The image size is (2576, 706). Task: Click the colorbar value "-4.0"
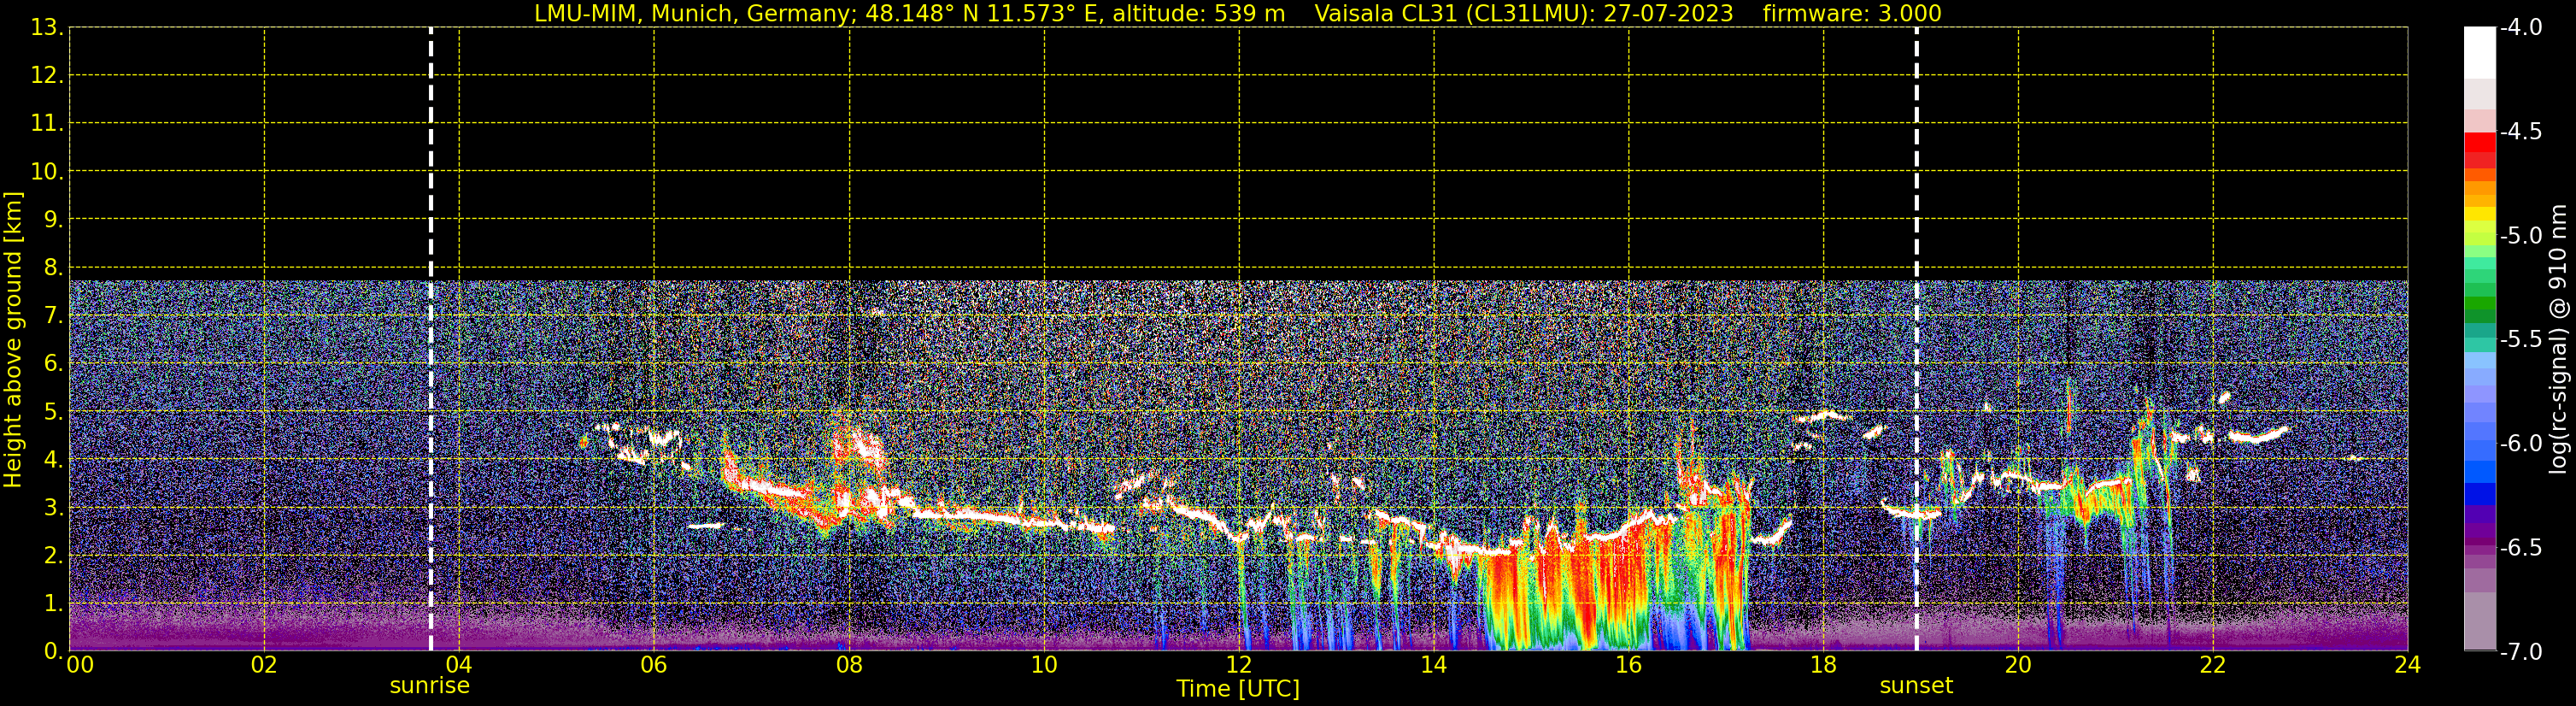tap(2521, 27)
